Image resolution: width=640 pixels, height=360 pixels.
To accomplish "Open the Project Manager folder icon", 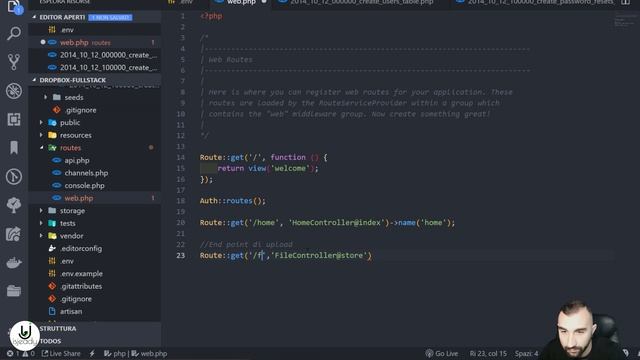I will point(14,291).
